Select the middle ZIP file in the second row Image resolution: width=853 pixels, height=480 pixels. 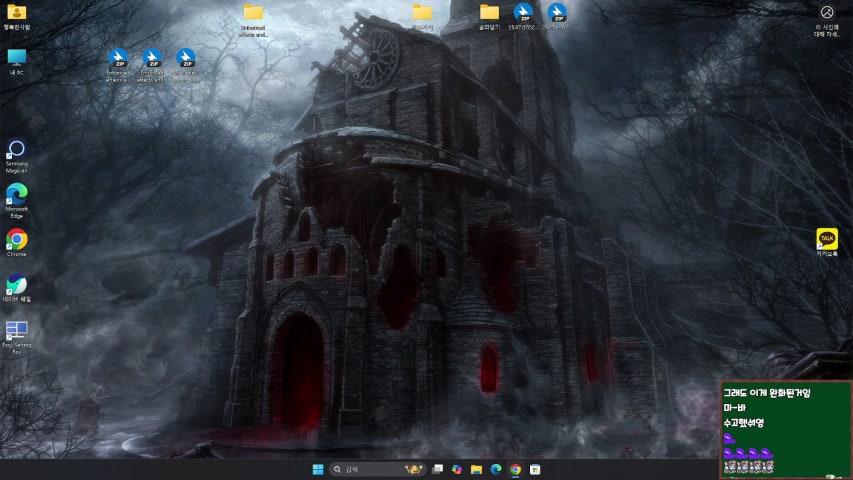(151, 65)
